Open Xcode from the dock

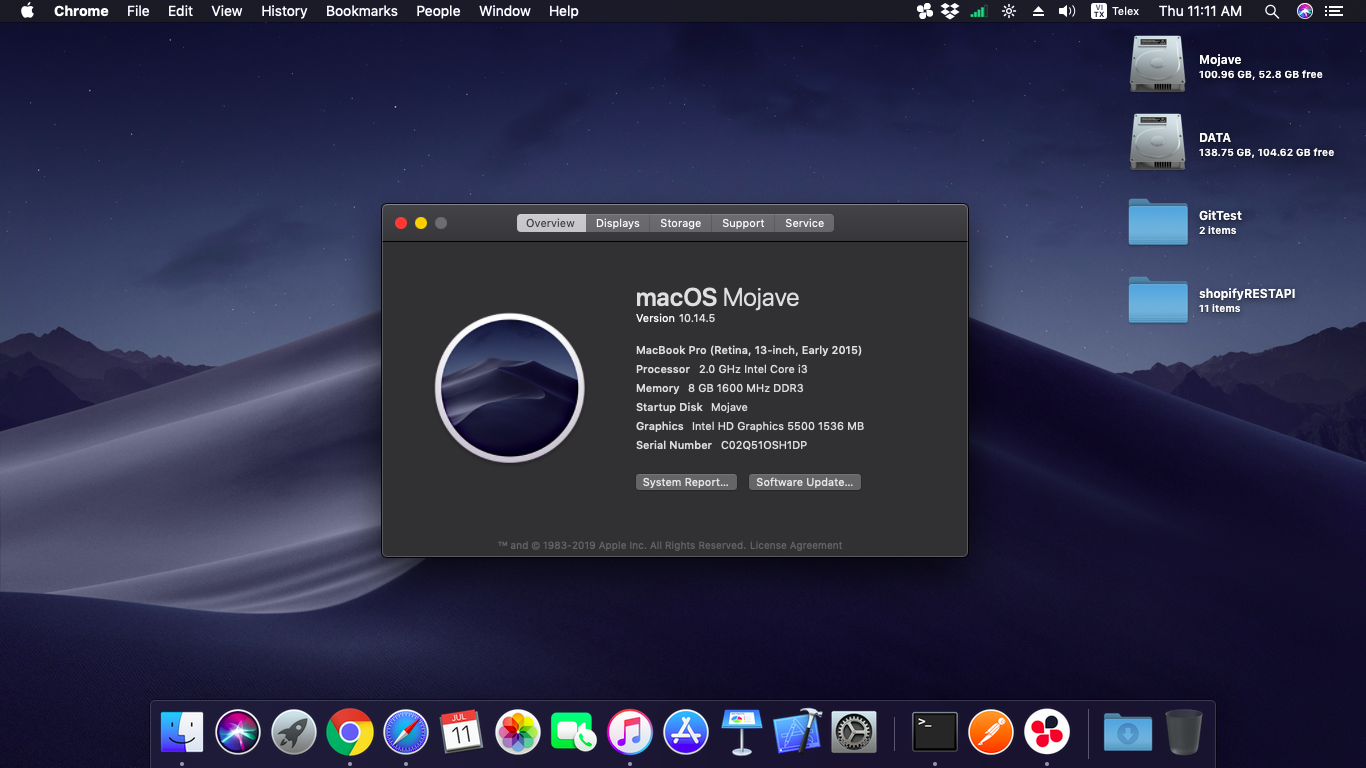point(798,733)
